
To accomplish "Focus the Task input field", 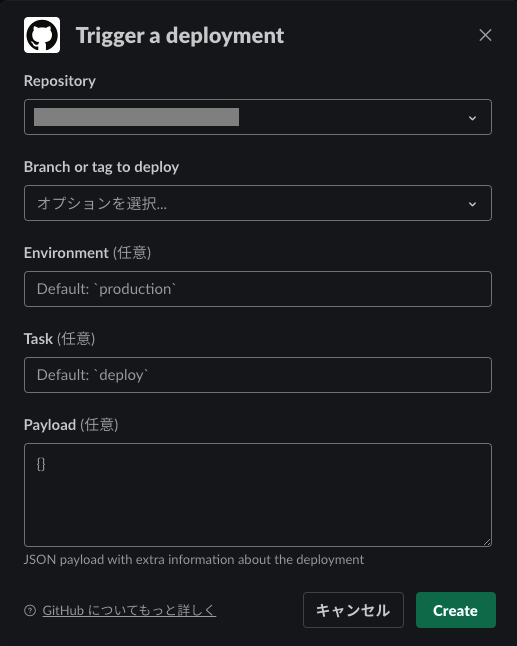I will click(x=258, y=375).
